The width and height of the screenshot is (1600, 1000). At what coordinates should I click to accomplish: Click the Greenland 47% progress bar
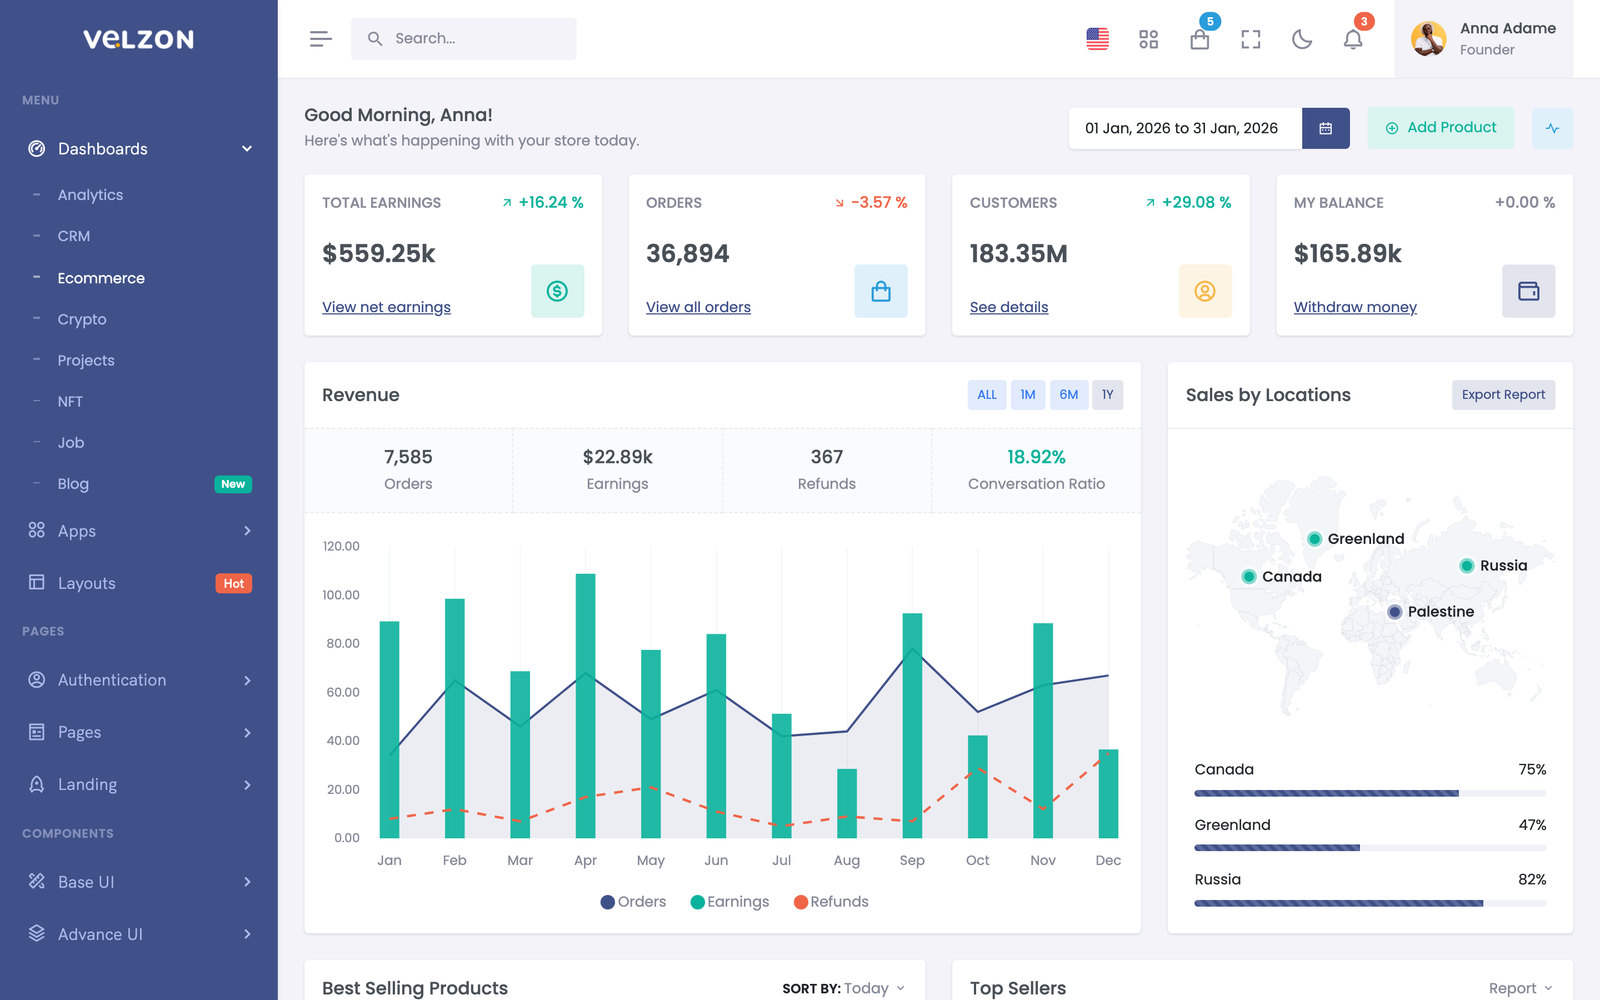(x=1370, y=848)
